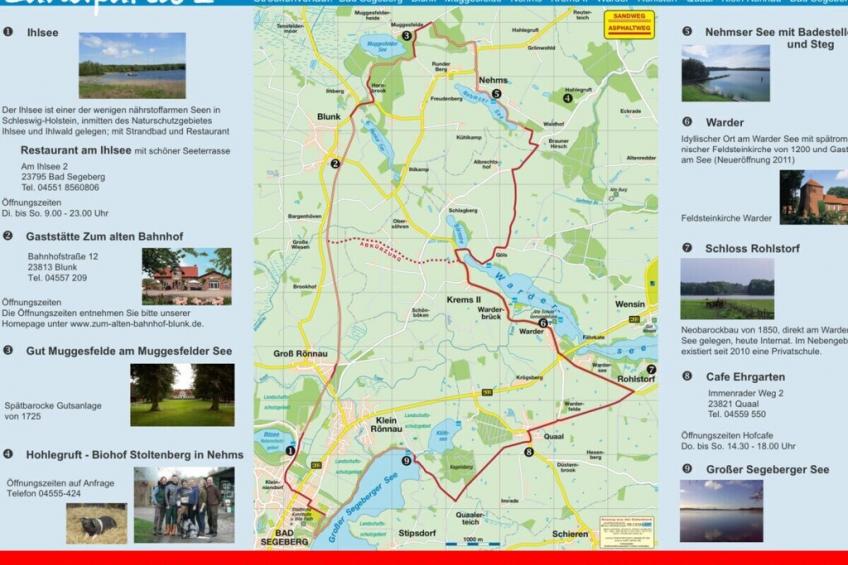View the Schloss Rohlstorf photo
The width and height of the screenshot is (848, 565).
click(x=727, y=289)
